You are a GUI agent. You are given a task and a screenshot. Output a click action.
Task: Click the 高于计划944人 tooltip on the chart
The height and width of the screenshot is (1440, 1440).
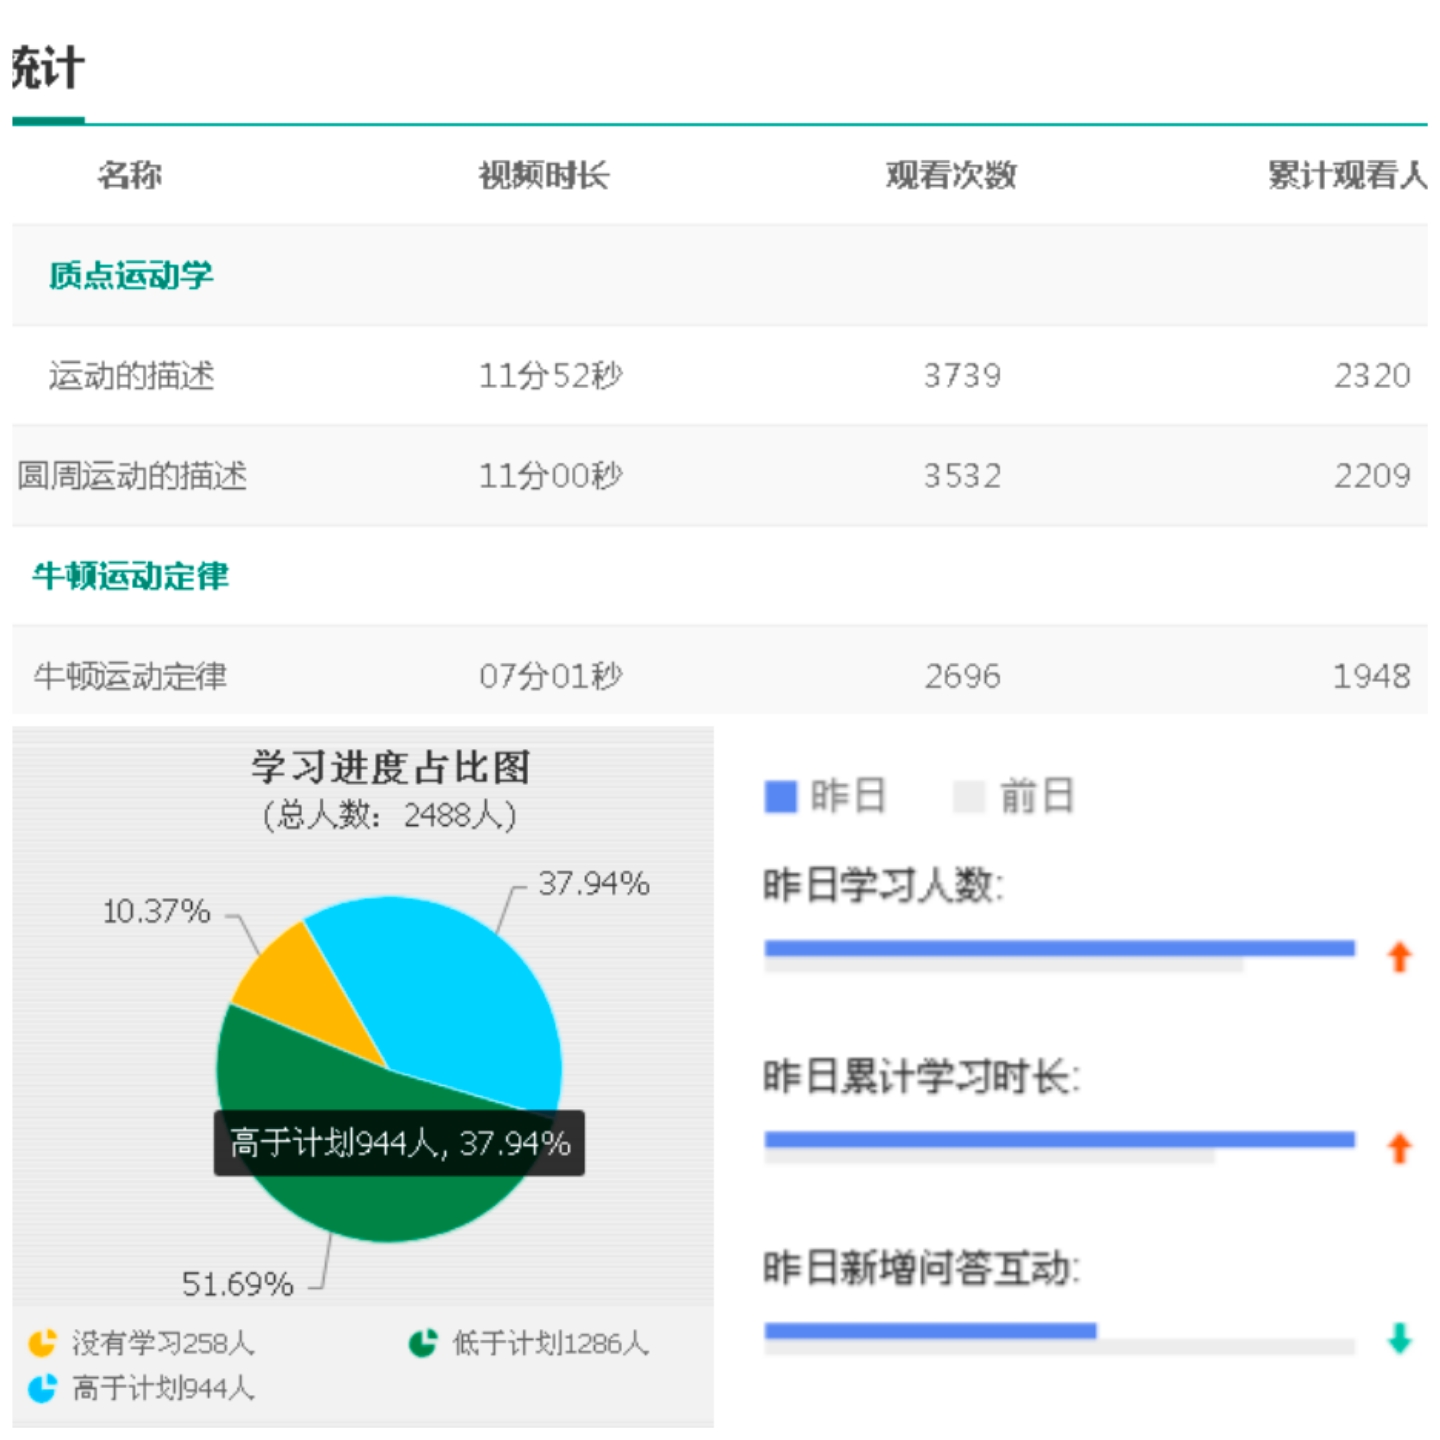pos(398,1141)
